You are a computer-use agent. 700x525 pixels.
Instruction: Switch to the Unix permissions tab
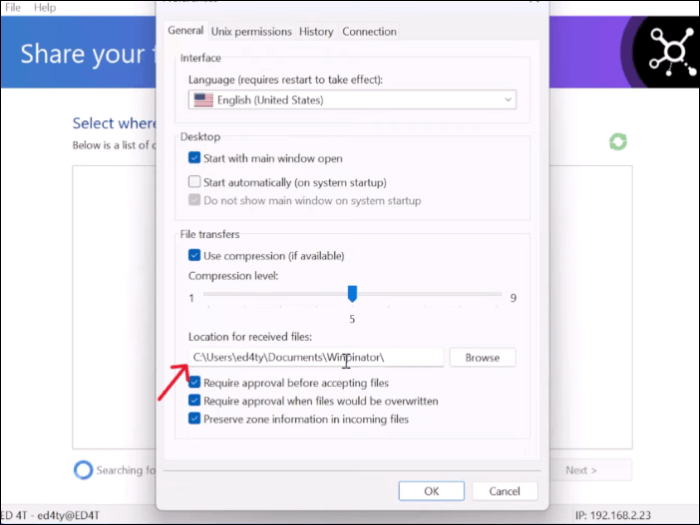pos(251,32)
